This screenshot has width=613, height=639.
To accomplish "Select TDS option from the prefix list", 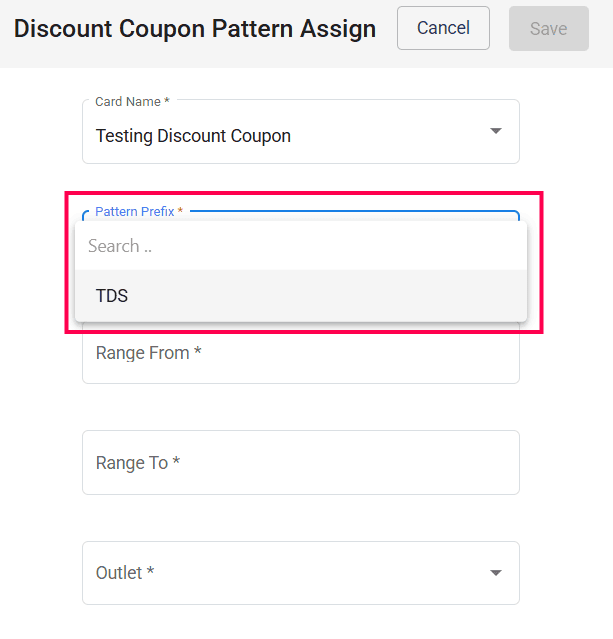I will (x=300, y=296).
